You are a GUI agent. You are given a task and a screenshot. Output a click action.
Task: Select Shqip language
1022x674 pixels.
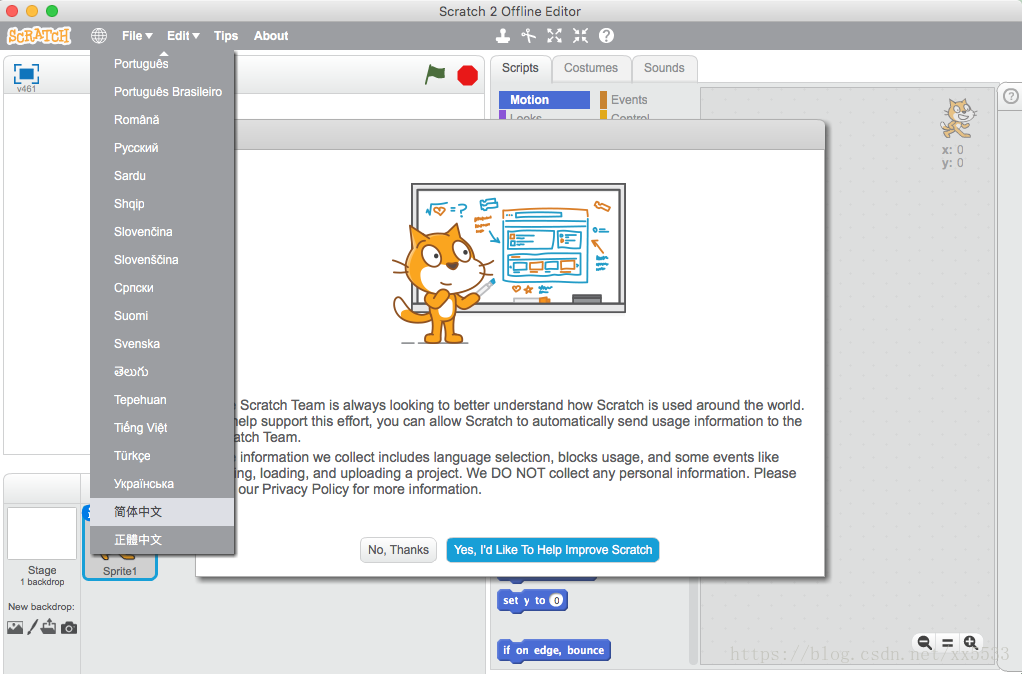click(162, 204)
